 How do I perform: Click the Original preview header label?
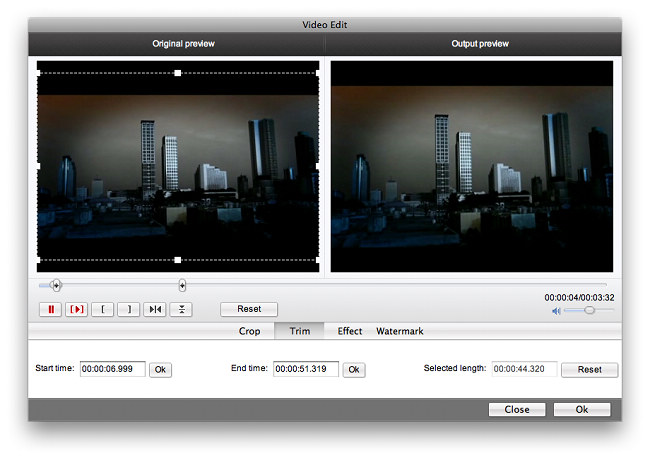click(x=183, y=44)
